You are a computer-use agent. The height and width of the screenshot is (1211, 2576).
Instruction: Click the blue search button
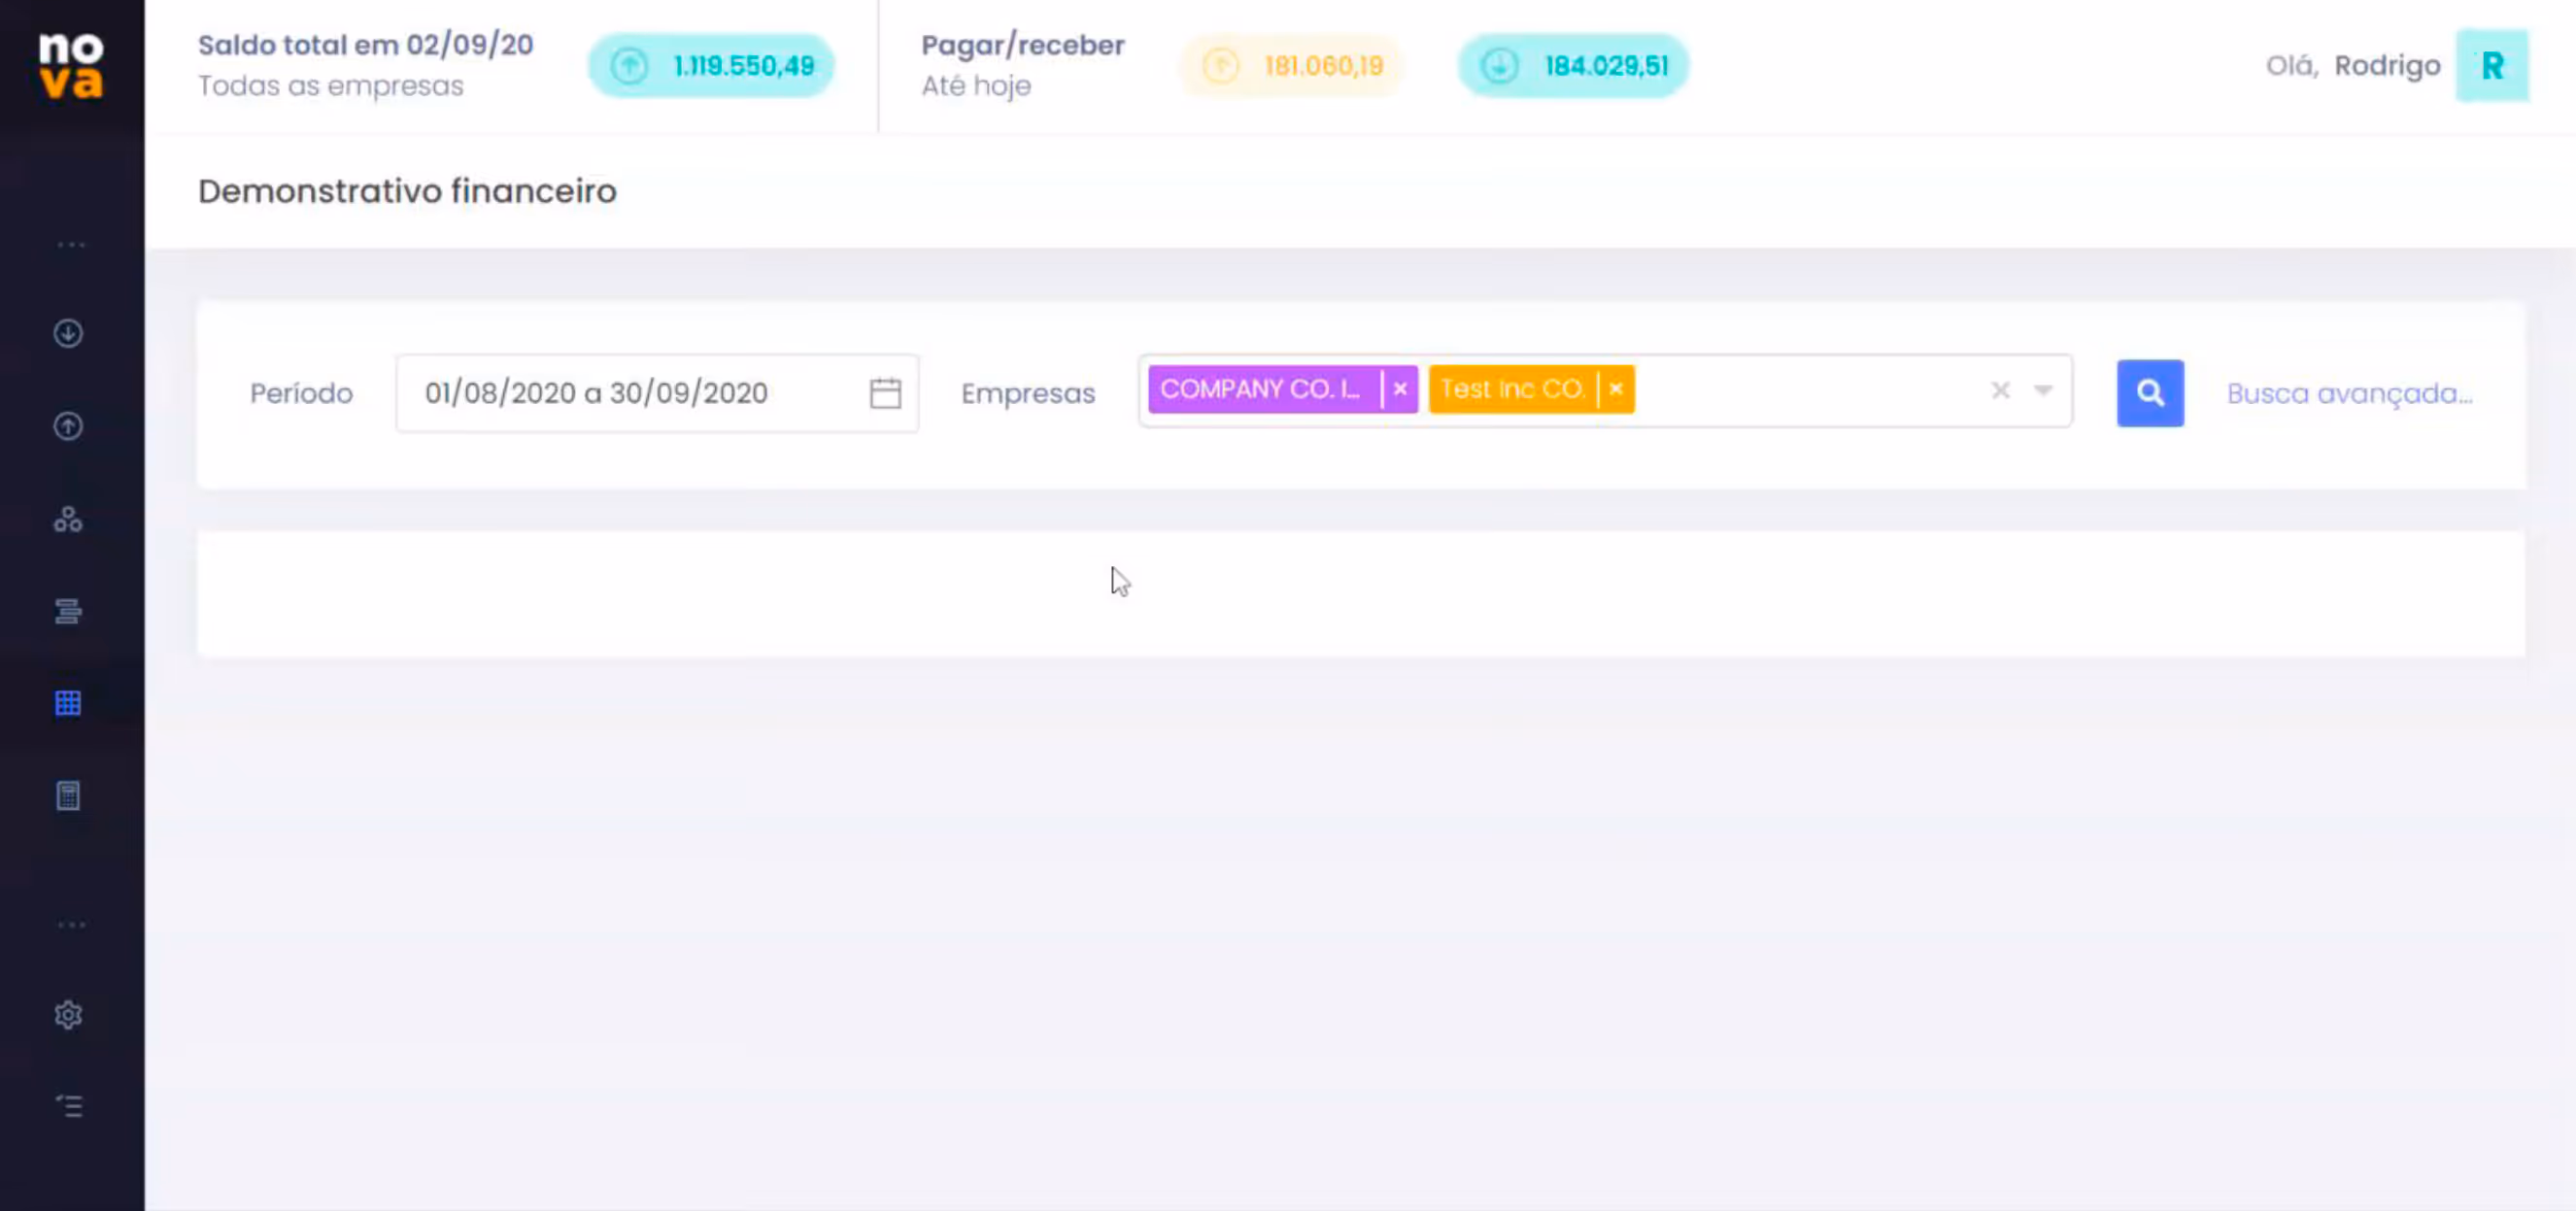point(2150,393)
